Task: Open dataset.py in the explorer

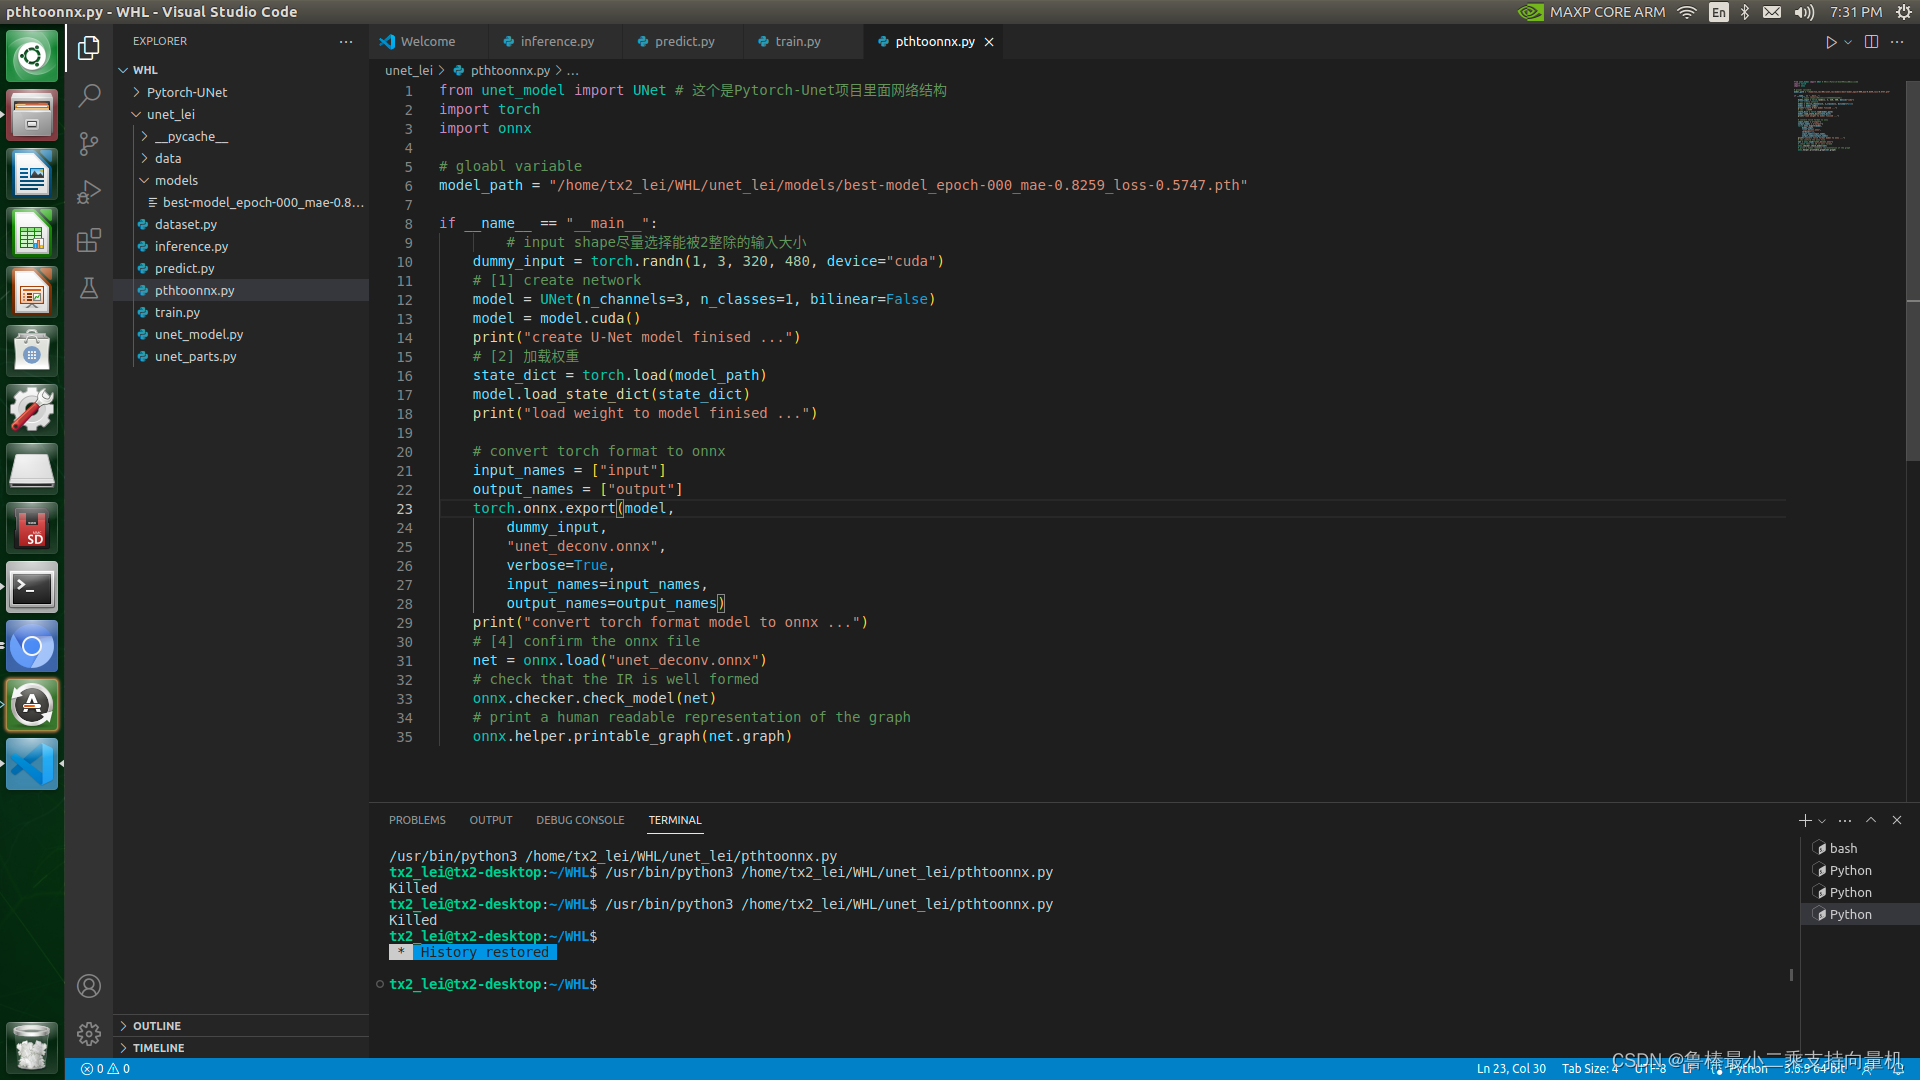Action: (240, 224)
